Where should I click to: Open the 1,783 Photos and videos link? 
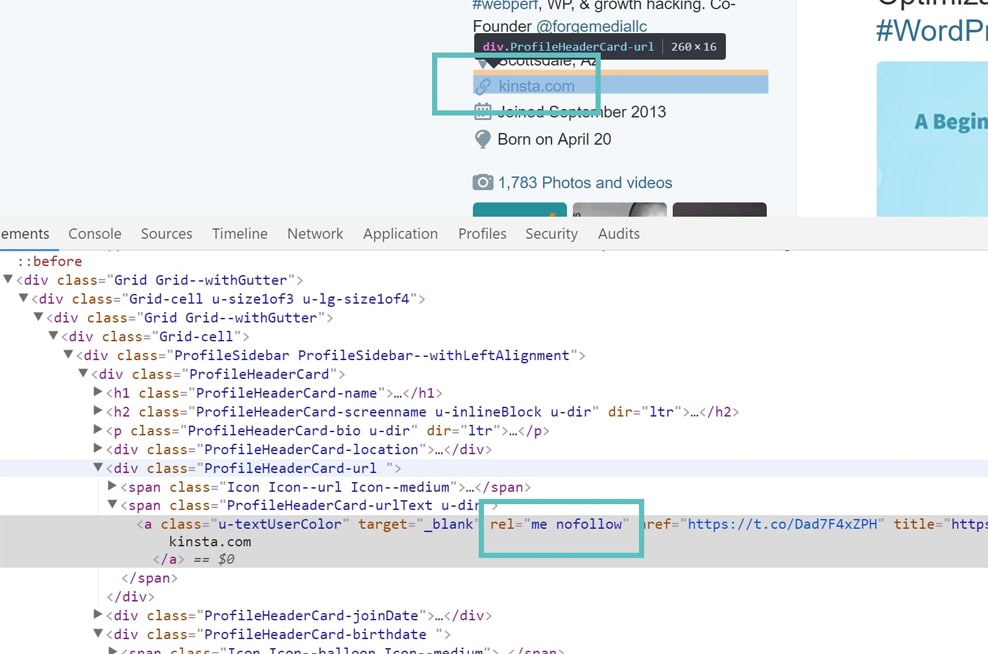(x=585, y=183)
